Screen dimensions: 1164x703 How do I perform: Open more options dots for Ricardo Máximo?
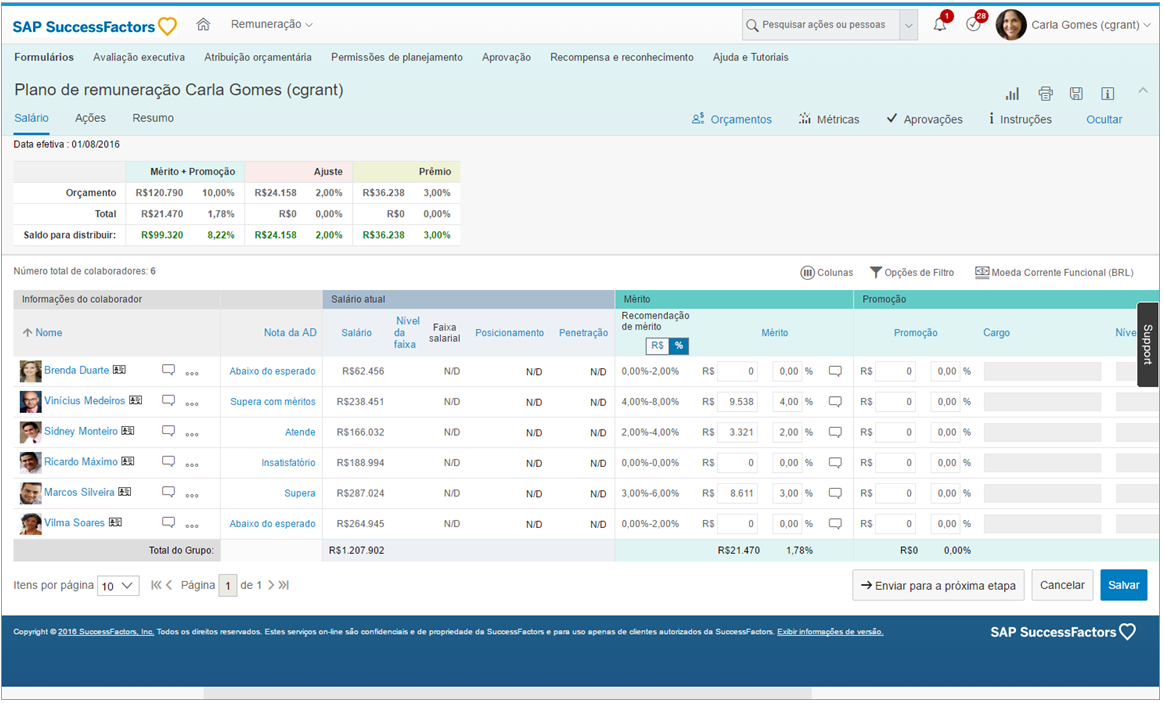point(192,465)
